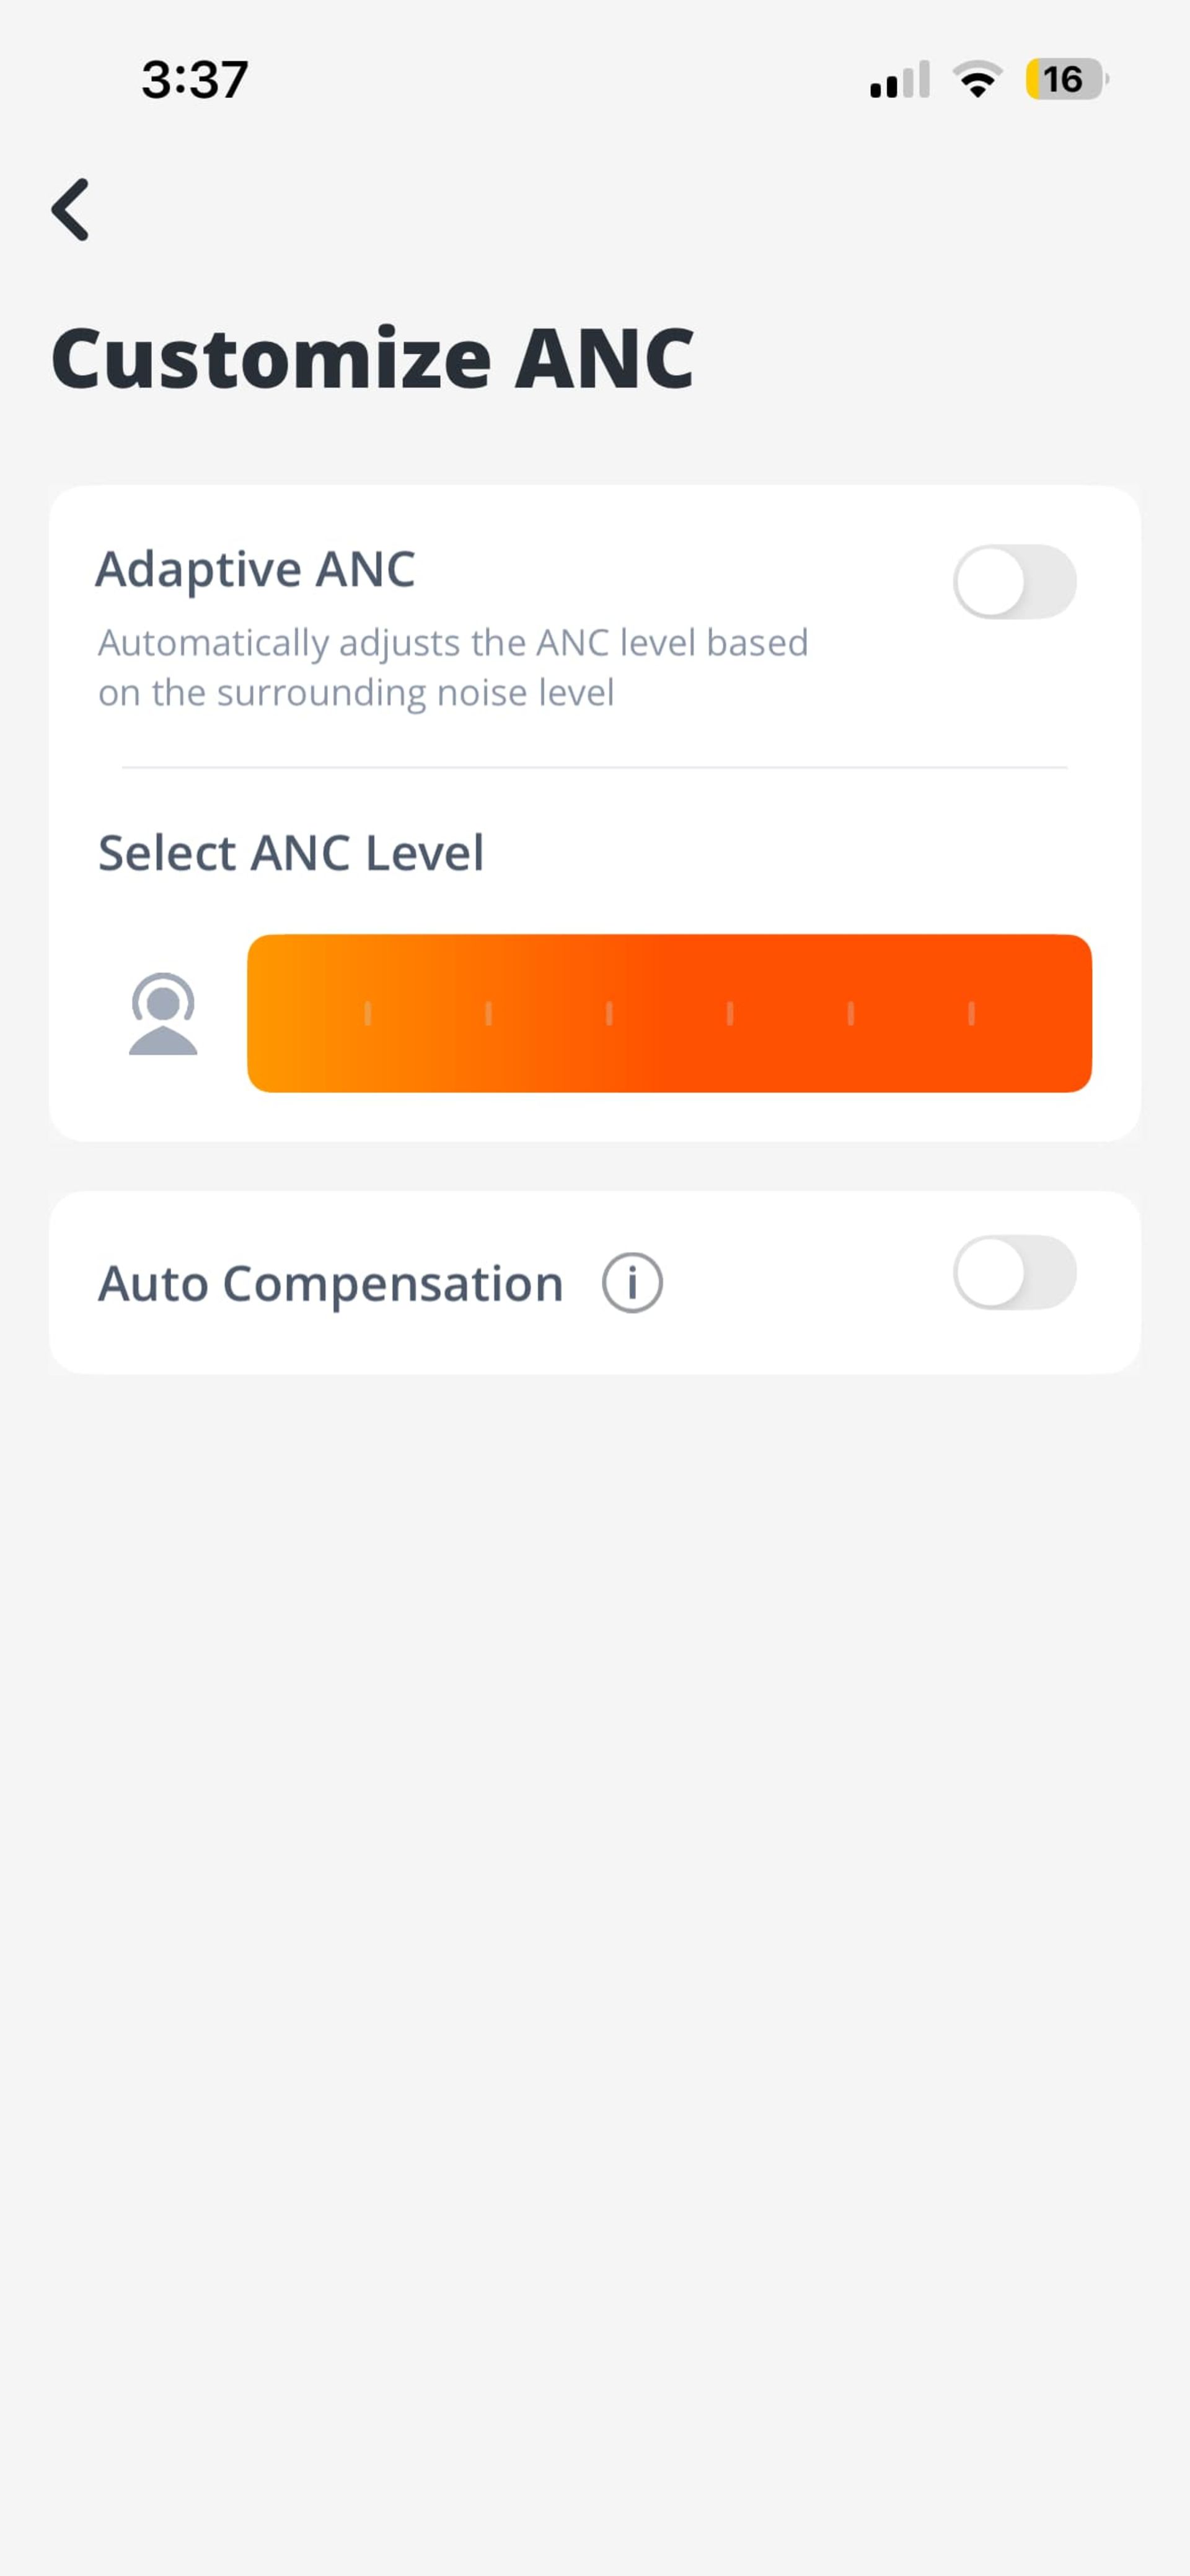Click the far right end of ANC slider
The height and width of the screenshot is (2576, 1190).
coord(1075,1014)
